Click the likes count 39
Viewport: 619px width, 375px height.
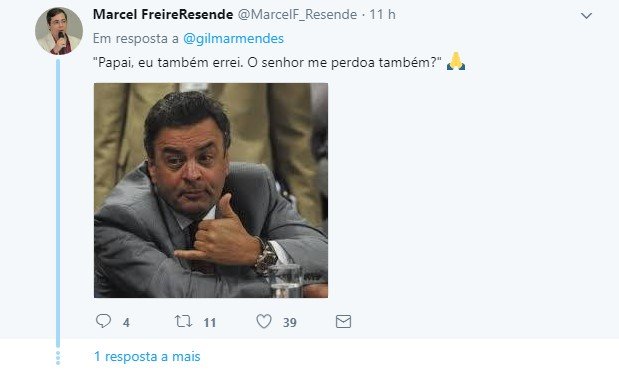289,323
